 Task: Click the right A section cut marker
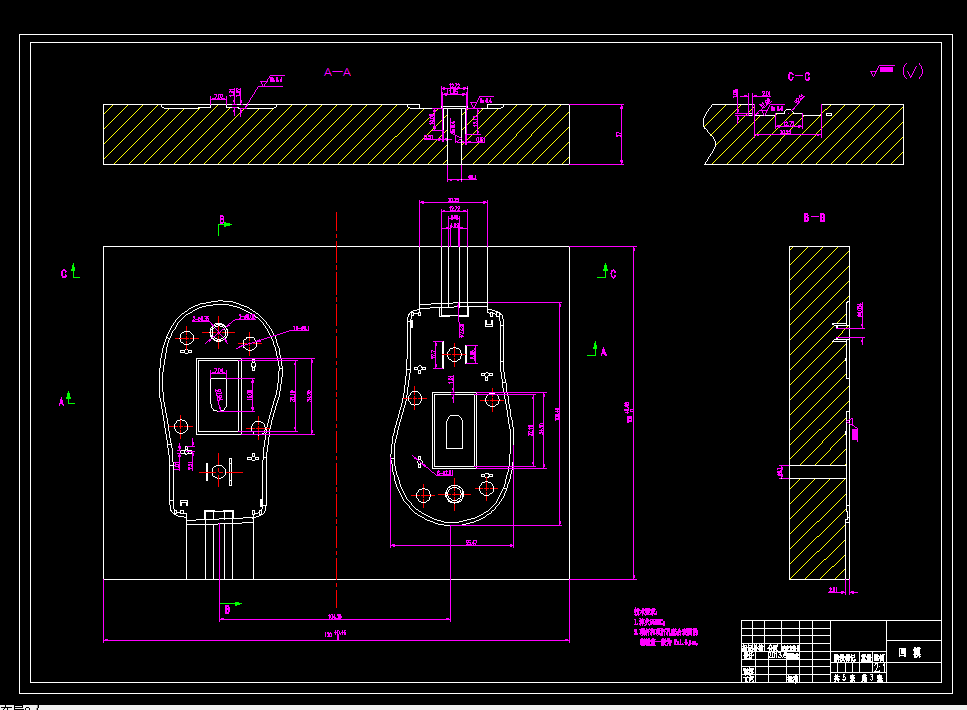coord(597,350)
